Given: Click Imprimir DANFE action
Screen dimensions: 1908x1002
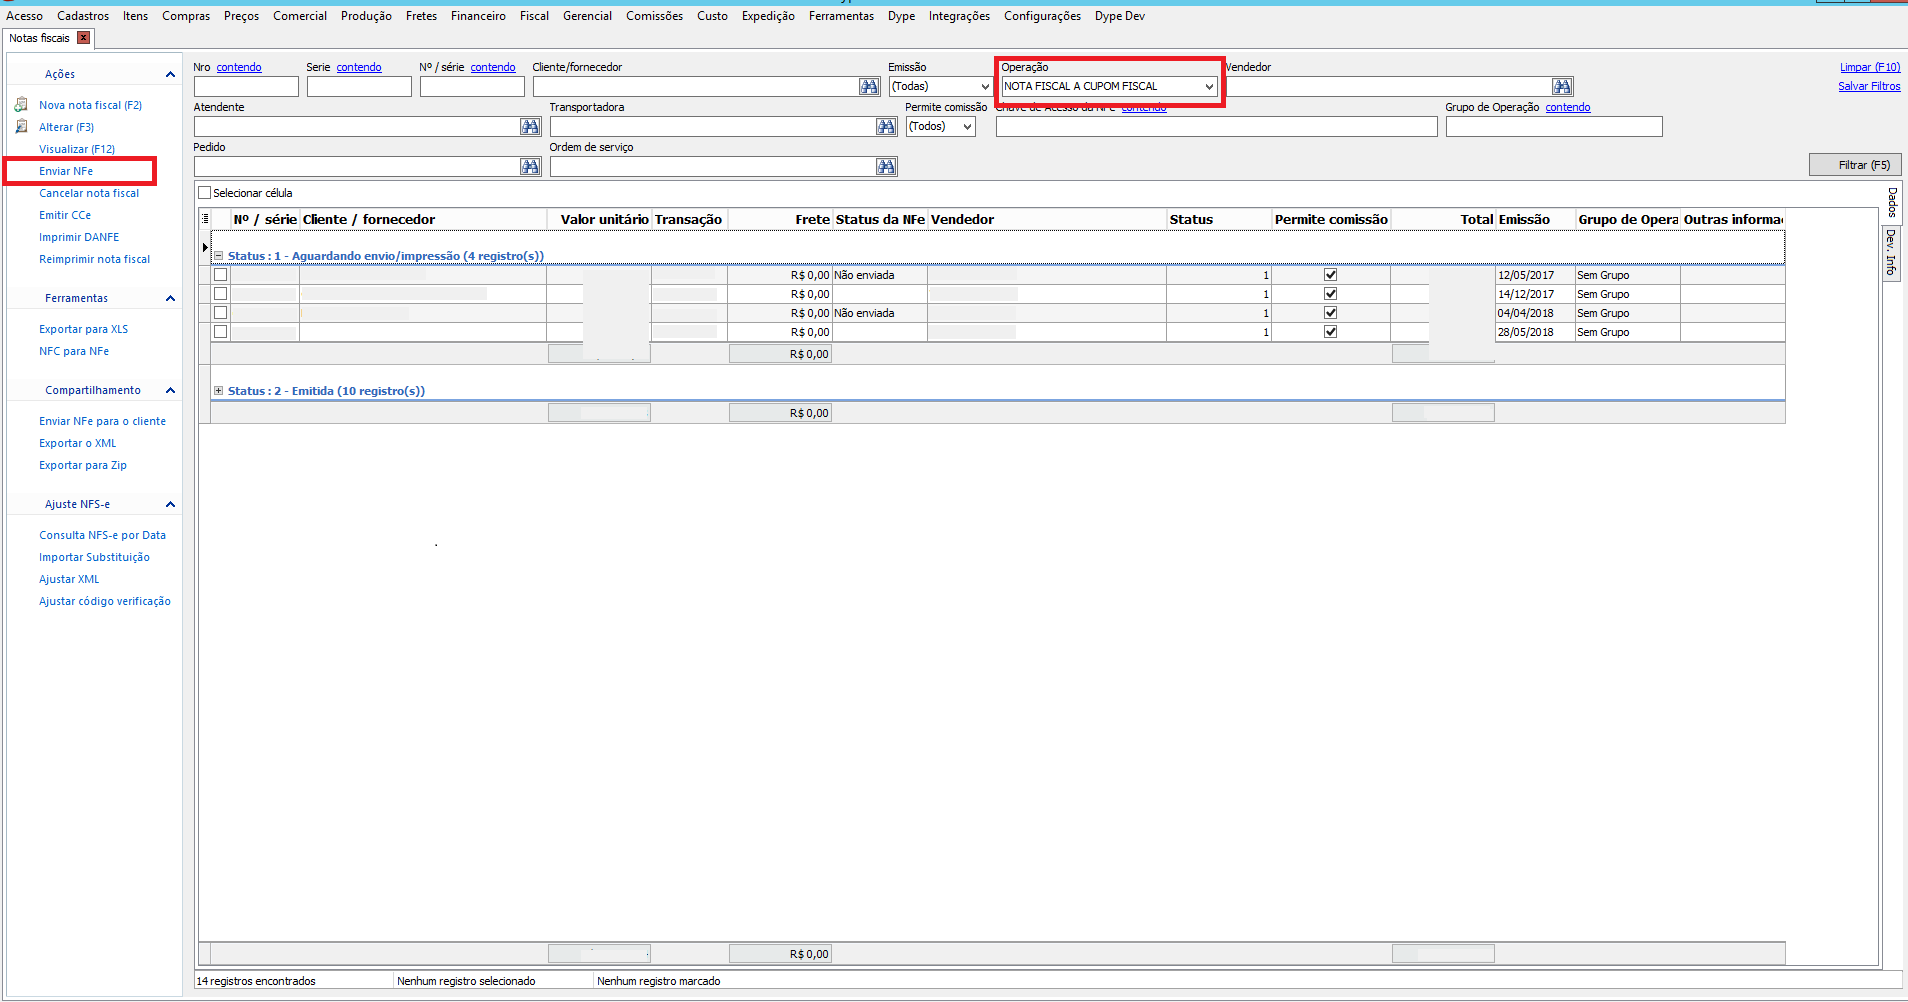Looking at the screenshot, I should click(79, 237).
